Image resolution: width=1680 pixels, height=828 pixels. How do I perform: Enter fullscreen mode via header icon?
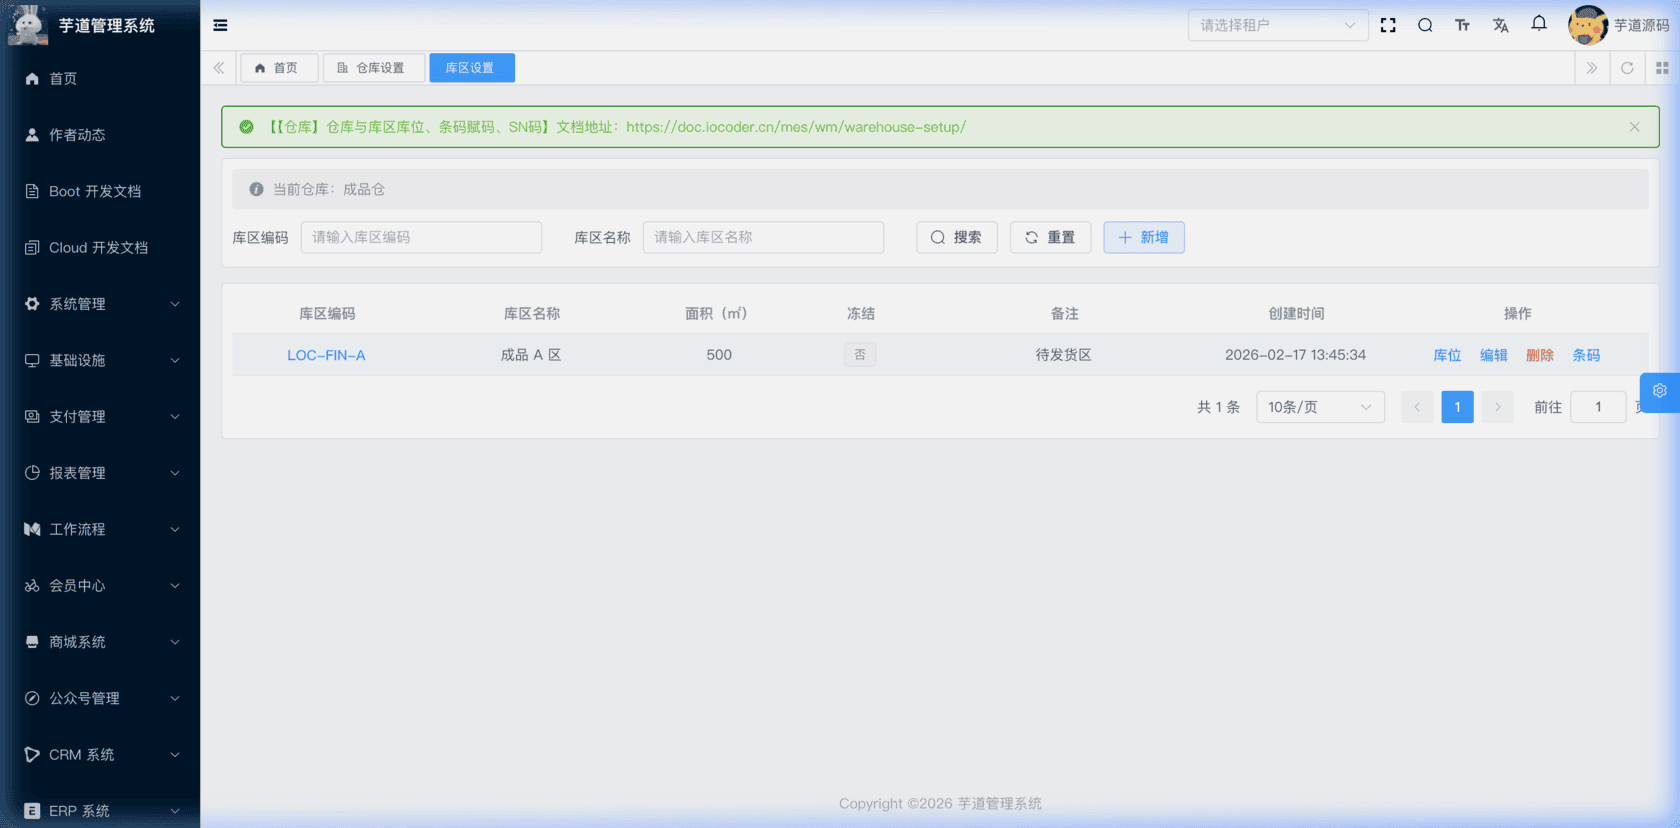1388,25
